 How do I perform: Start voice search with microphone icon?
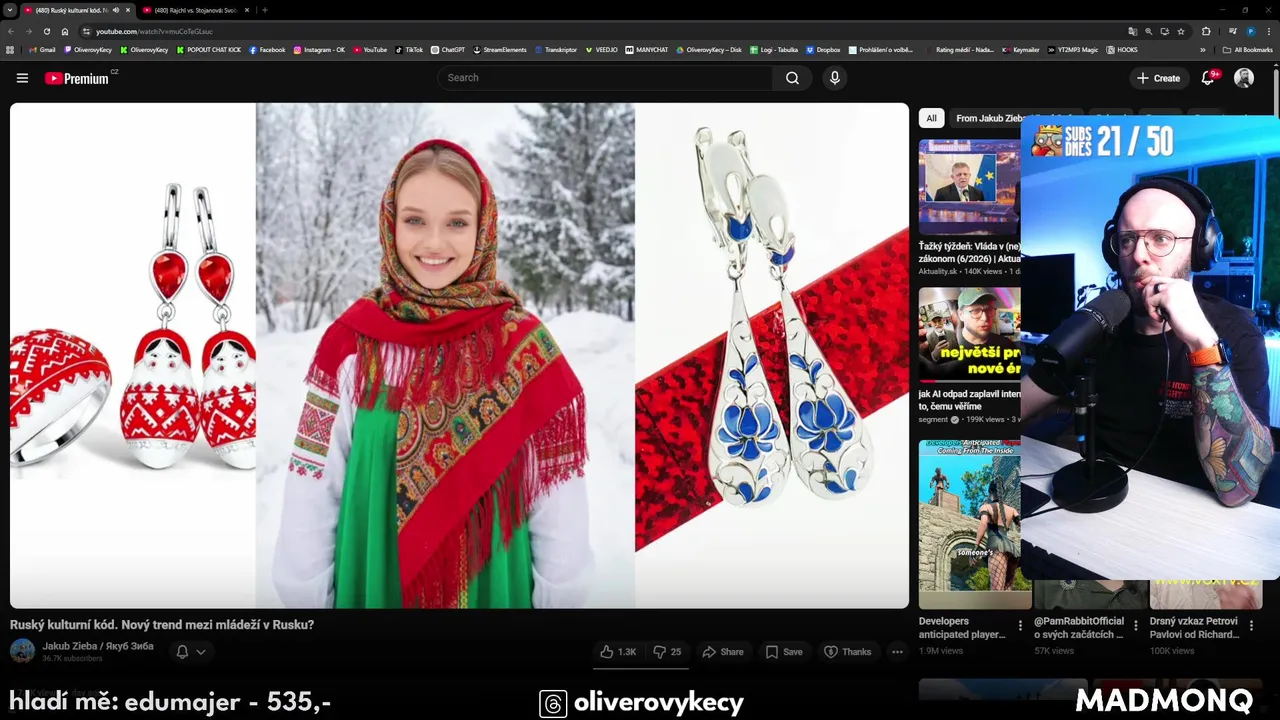click(835, 78)
